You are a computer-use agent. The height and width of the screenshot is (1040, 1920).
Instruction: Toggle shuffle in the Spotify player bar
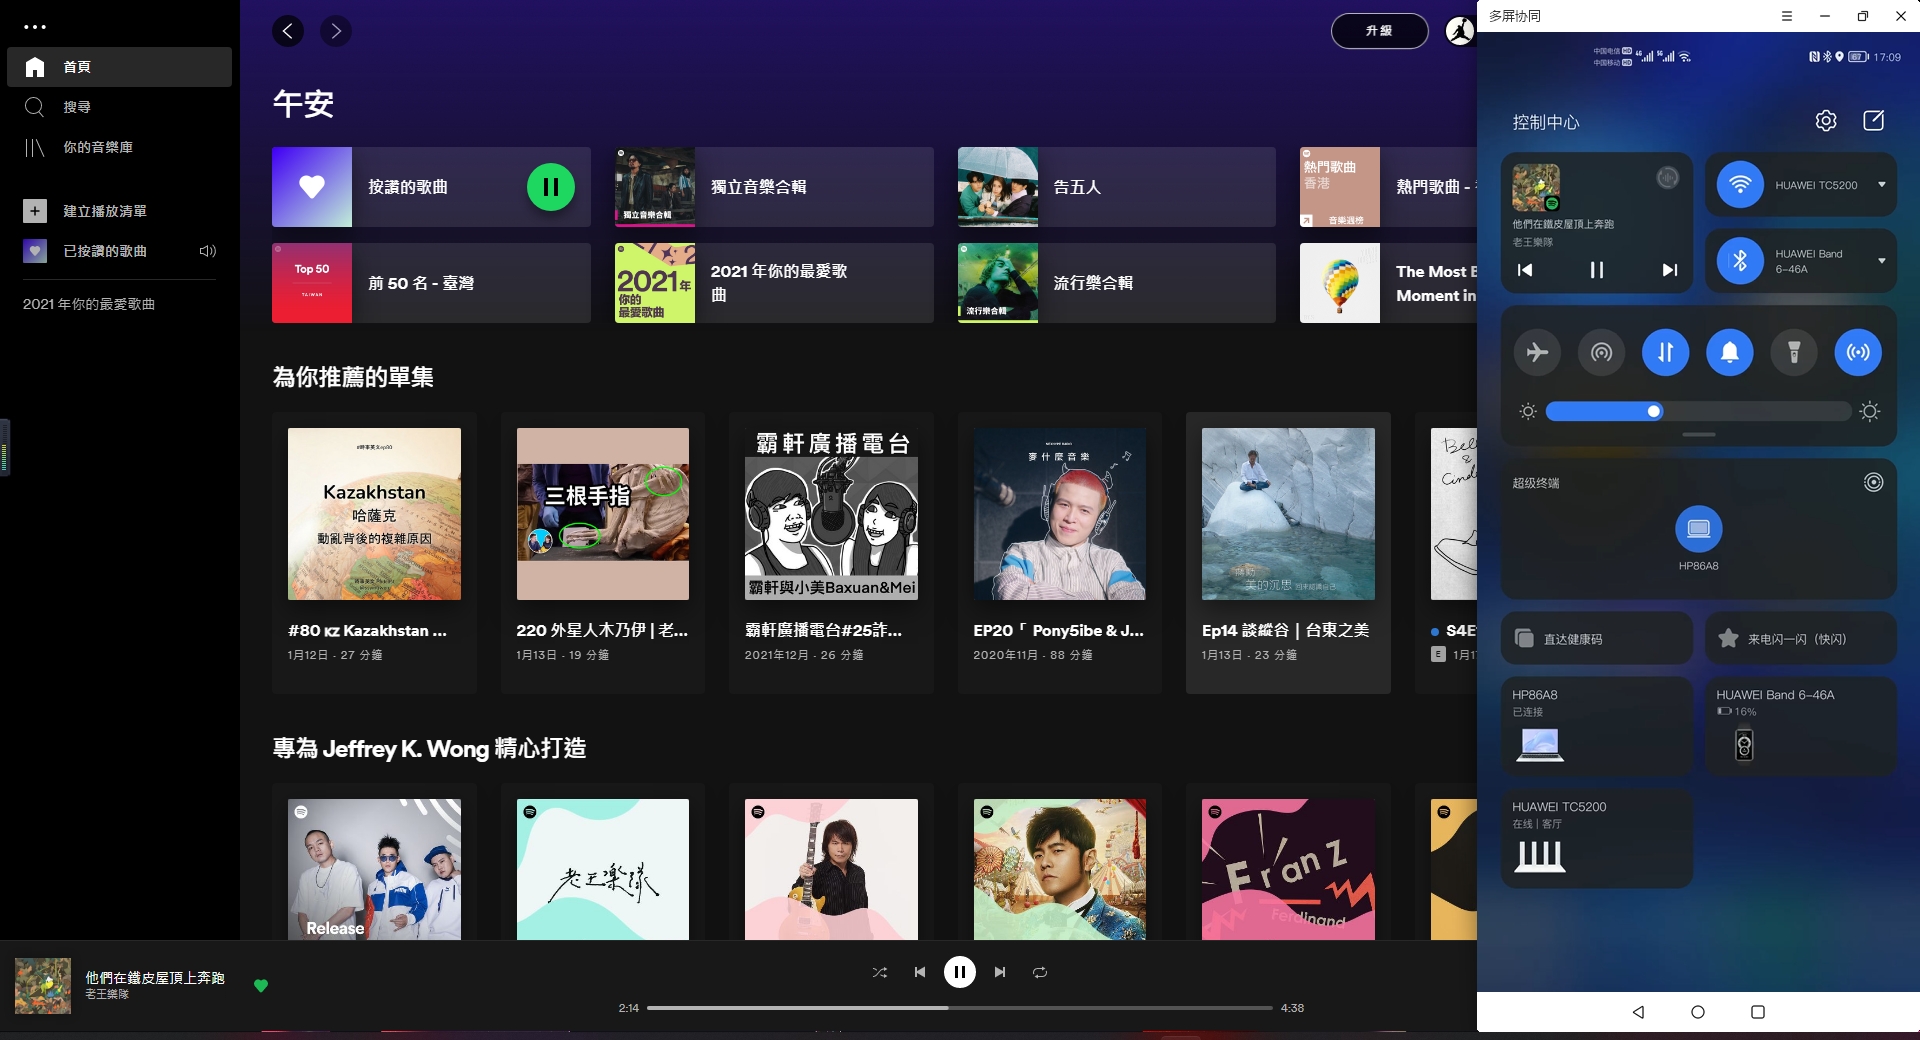pos(880,972)
